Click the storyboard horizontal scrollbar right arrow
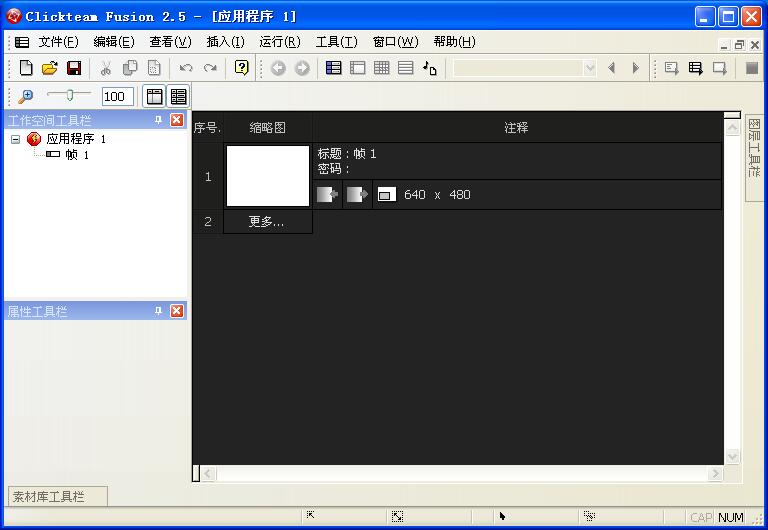The image size is (768, 530). pyautogui.click(x=716, y=473)
